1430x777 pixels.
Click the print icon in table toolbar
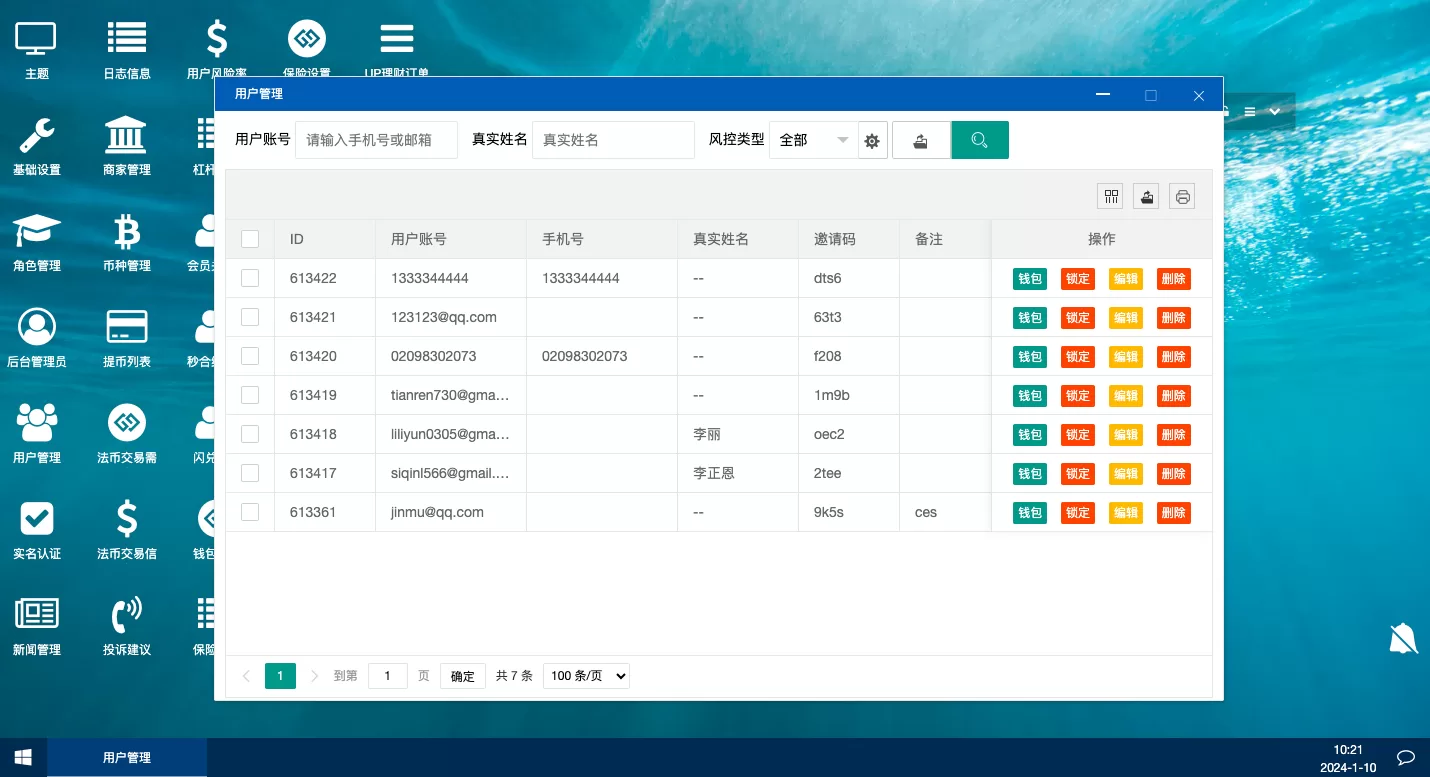point(1182,196)
